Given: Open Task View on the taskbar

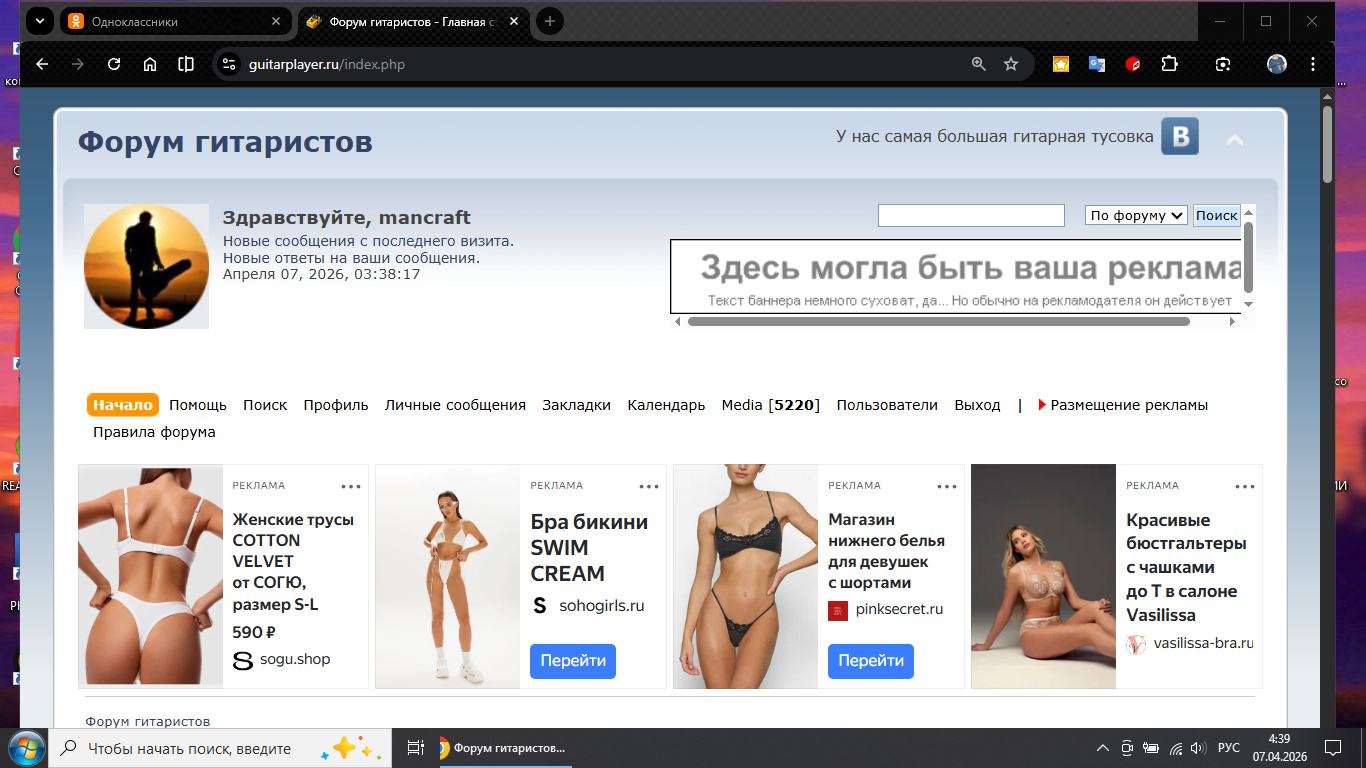Looking at the screenshot, I should tap(416, 748).
